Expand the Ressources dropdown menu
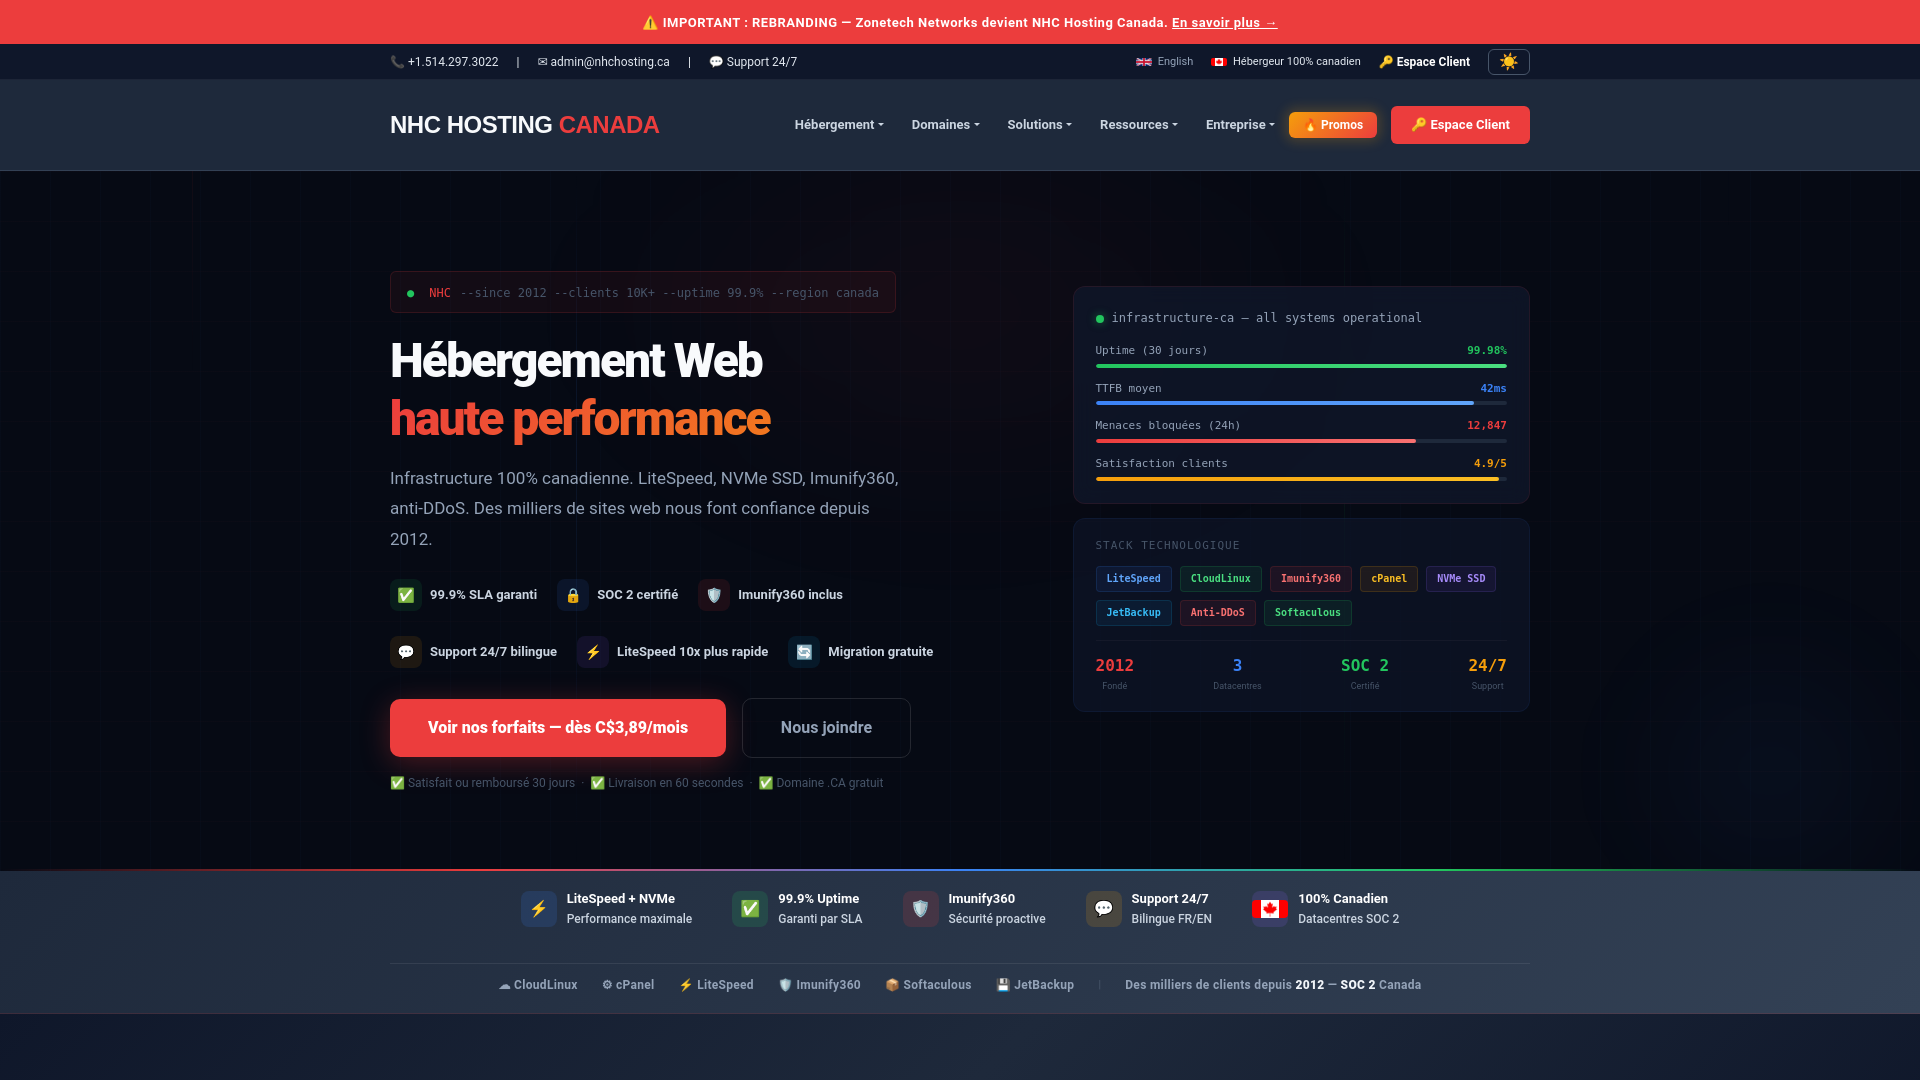Viewport: 1920px width, 1080px height. (1138, 125)
